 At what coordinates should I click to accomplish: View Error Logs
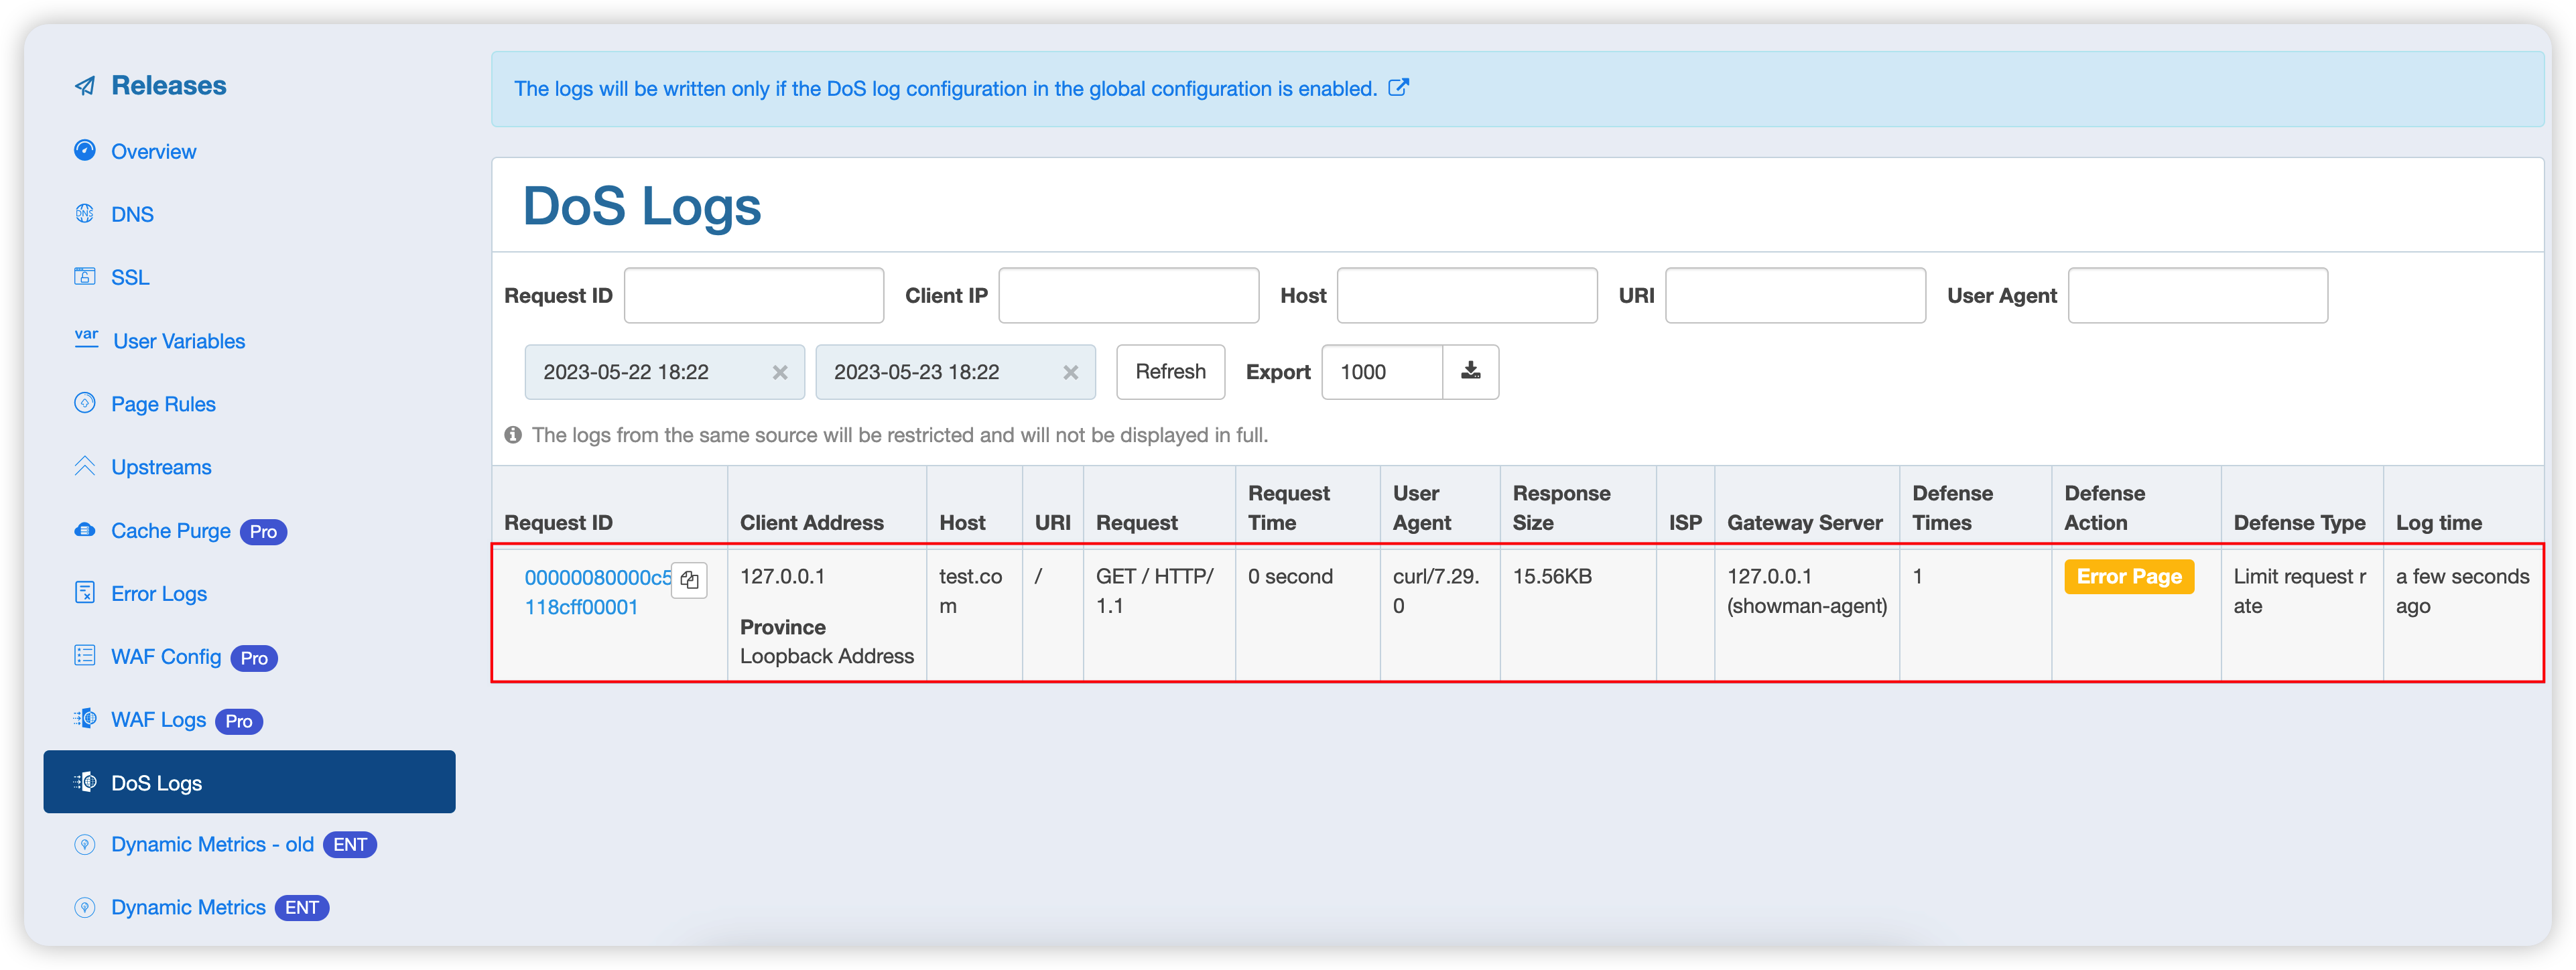(159, 594)
